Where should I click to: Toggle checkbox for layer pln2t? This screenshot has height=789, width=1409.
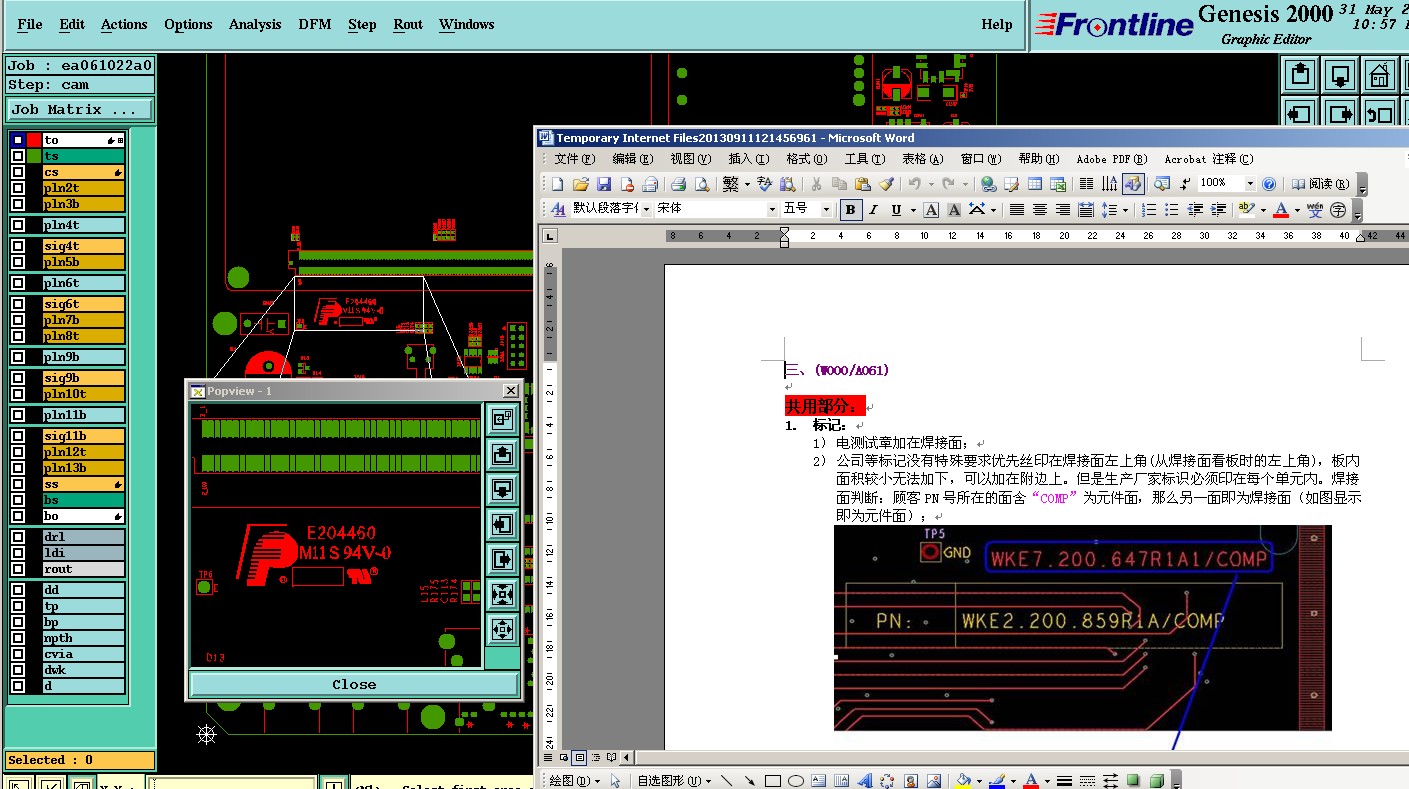pos(18,188)
